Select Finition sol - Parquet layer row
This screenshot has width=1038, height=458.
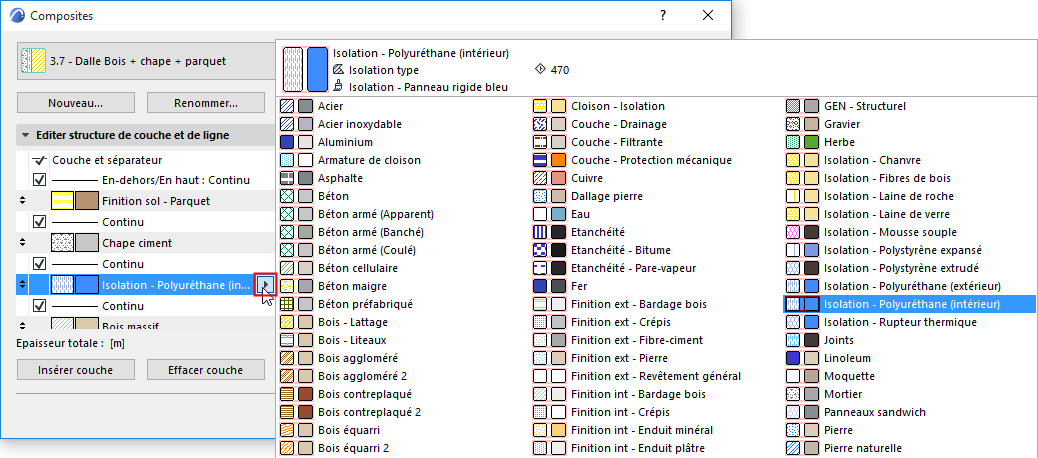[146, 201]
